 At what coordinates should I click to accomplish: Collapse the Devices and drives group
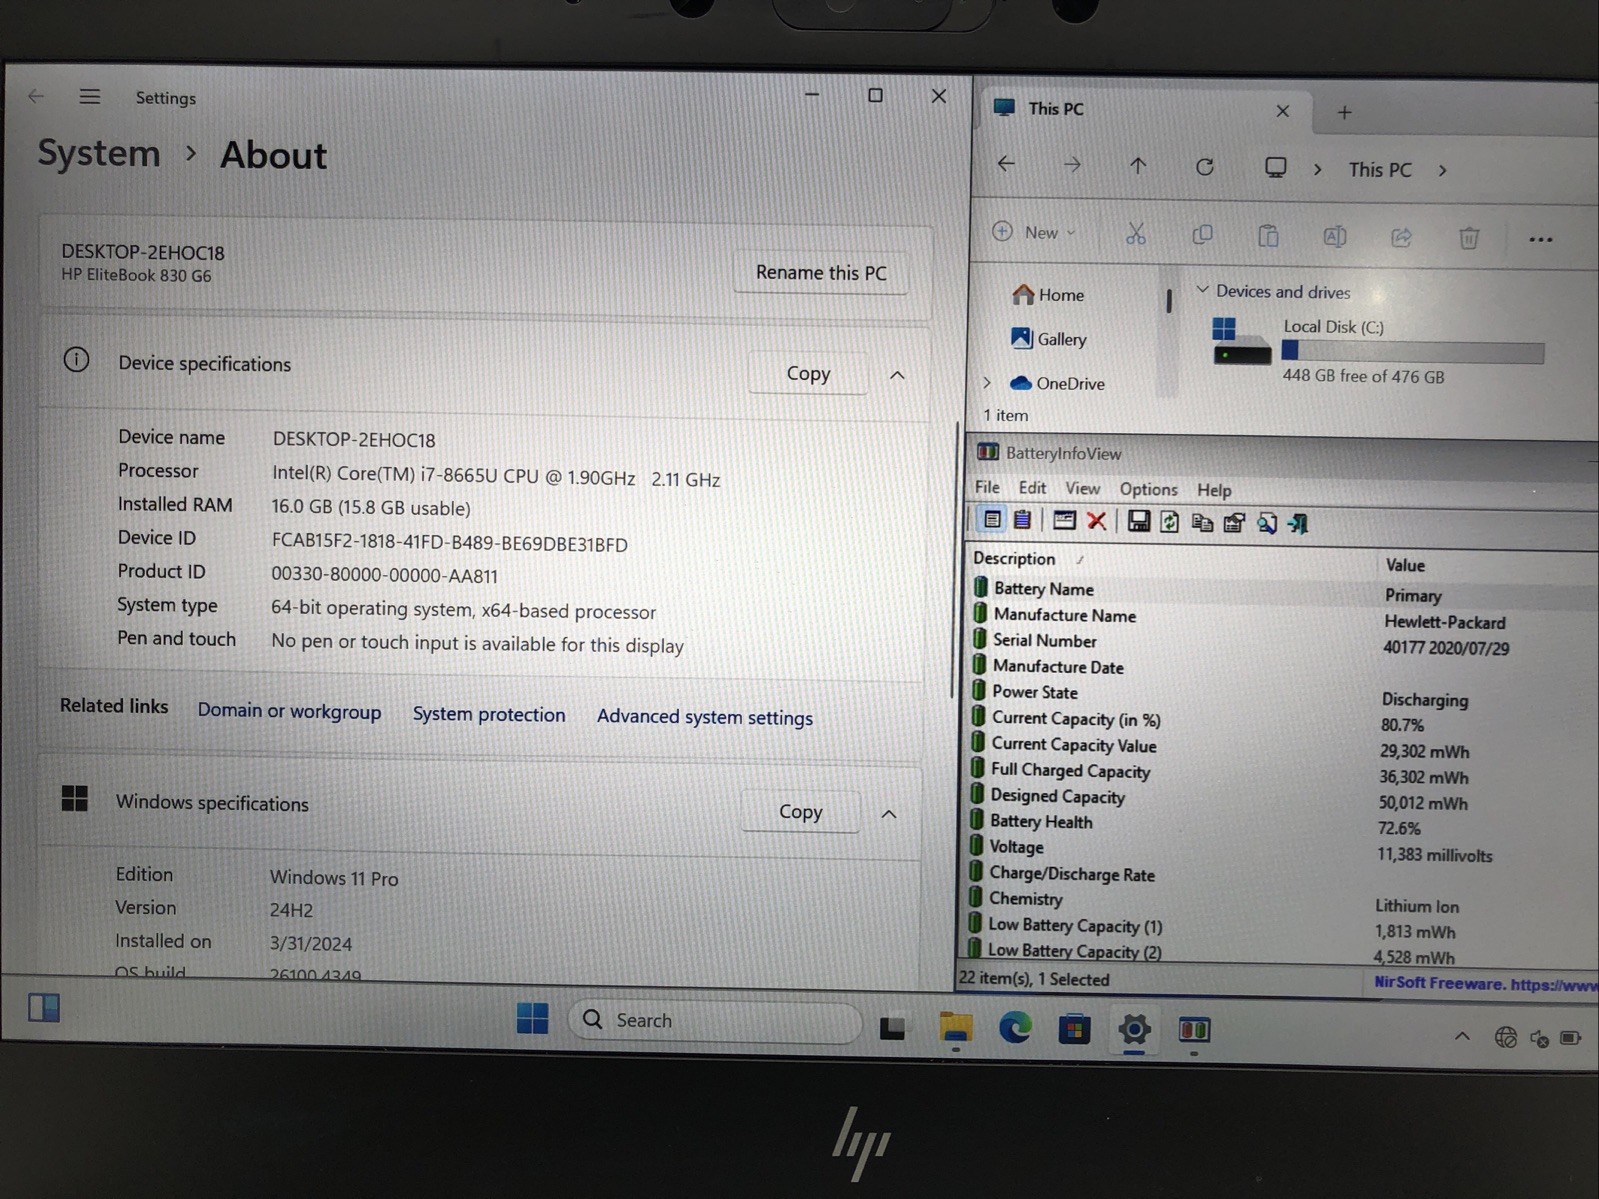click(x=1202, y=289)
